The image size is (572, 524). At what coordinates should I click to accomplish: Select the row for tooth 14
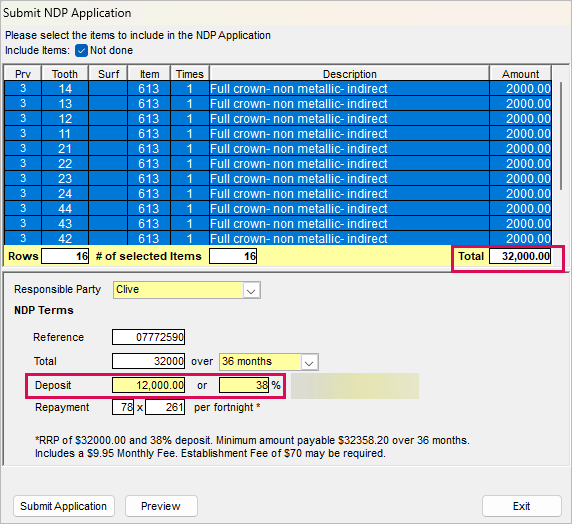[278, 89]
